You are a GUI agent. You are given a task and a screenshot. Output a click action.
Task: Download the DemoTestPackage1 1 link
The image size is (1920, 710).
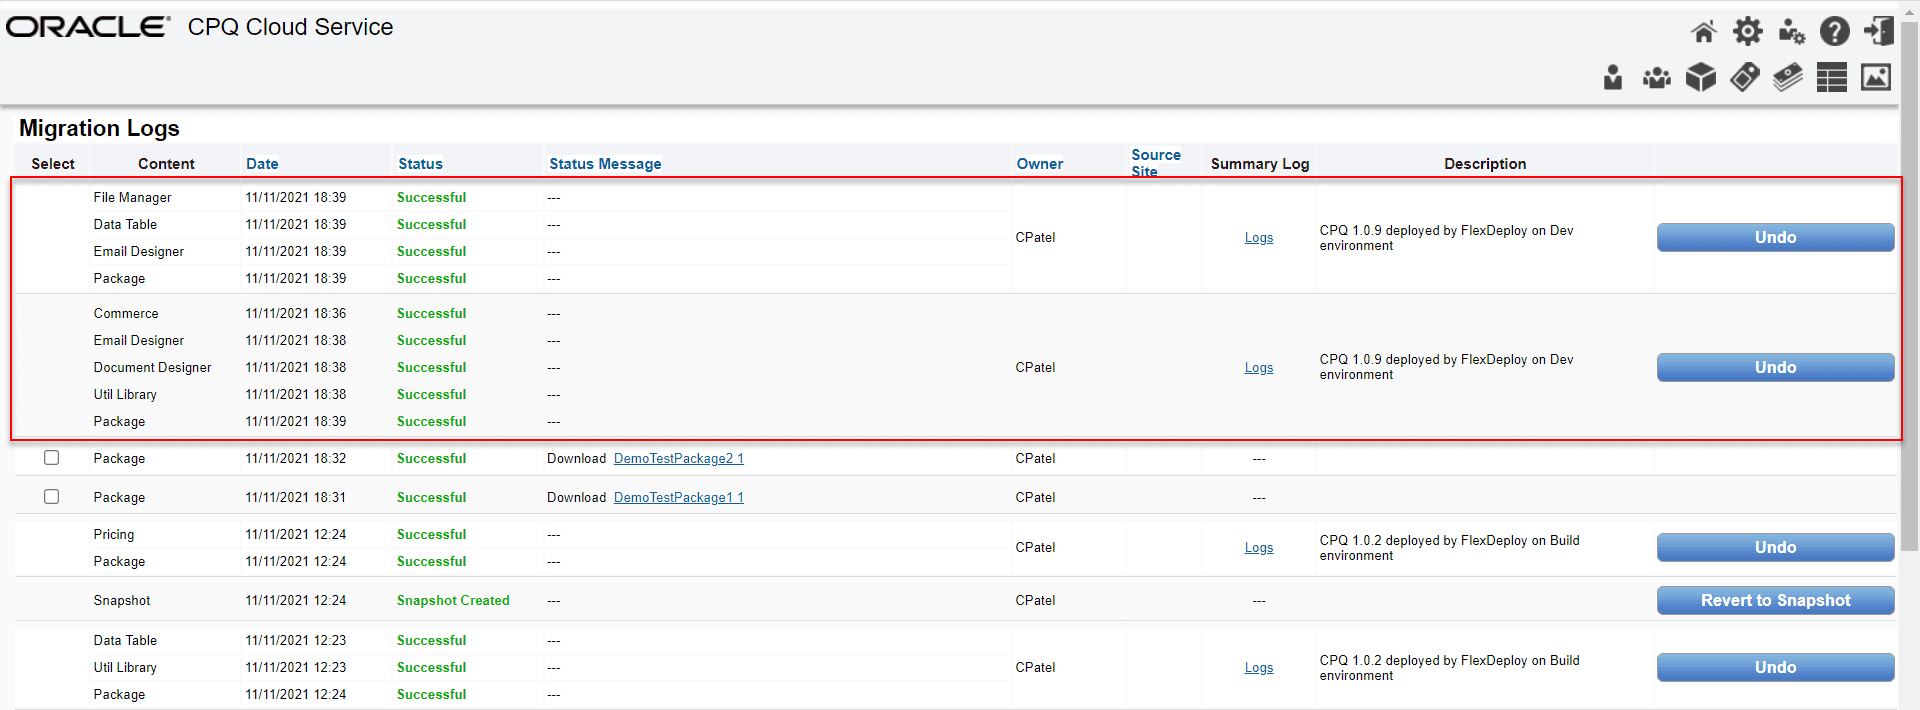[678, 498]
